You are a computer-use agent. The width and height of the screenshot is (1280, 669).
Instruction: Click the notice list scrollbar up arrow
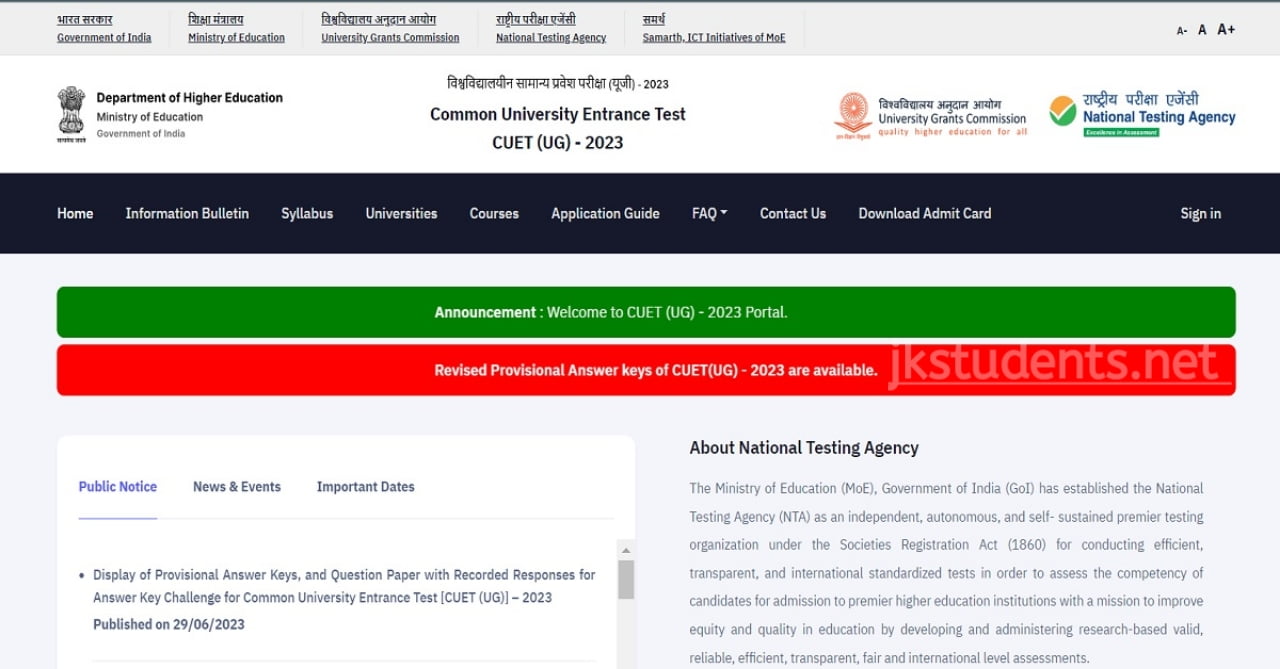(x=626, y=550)
